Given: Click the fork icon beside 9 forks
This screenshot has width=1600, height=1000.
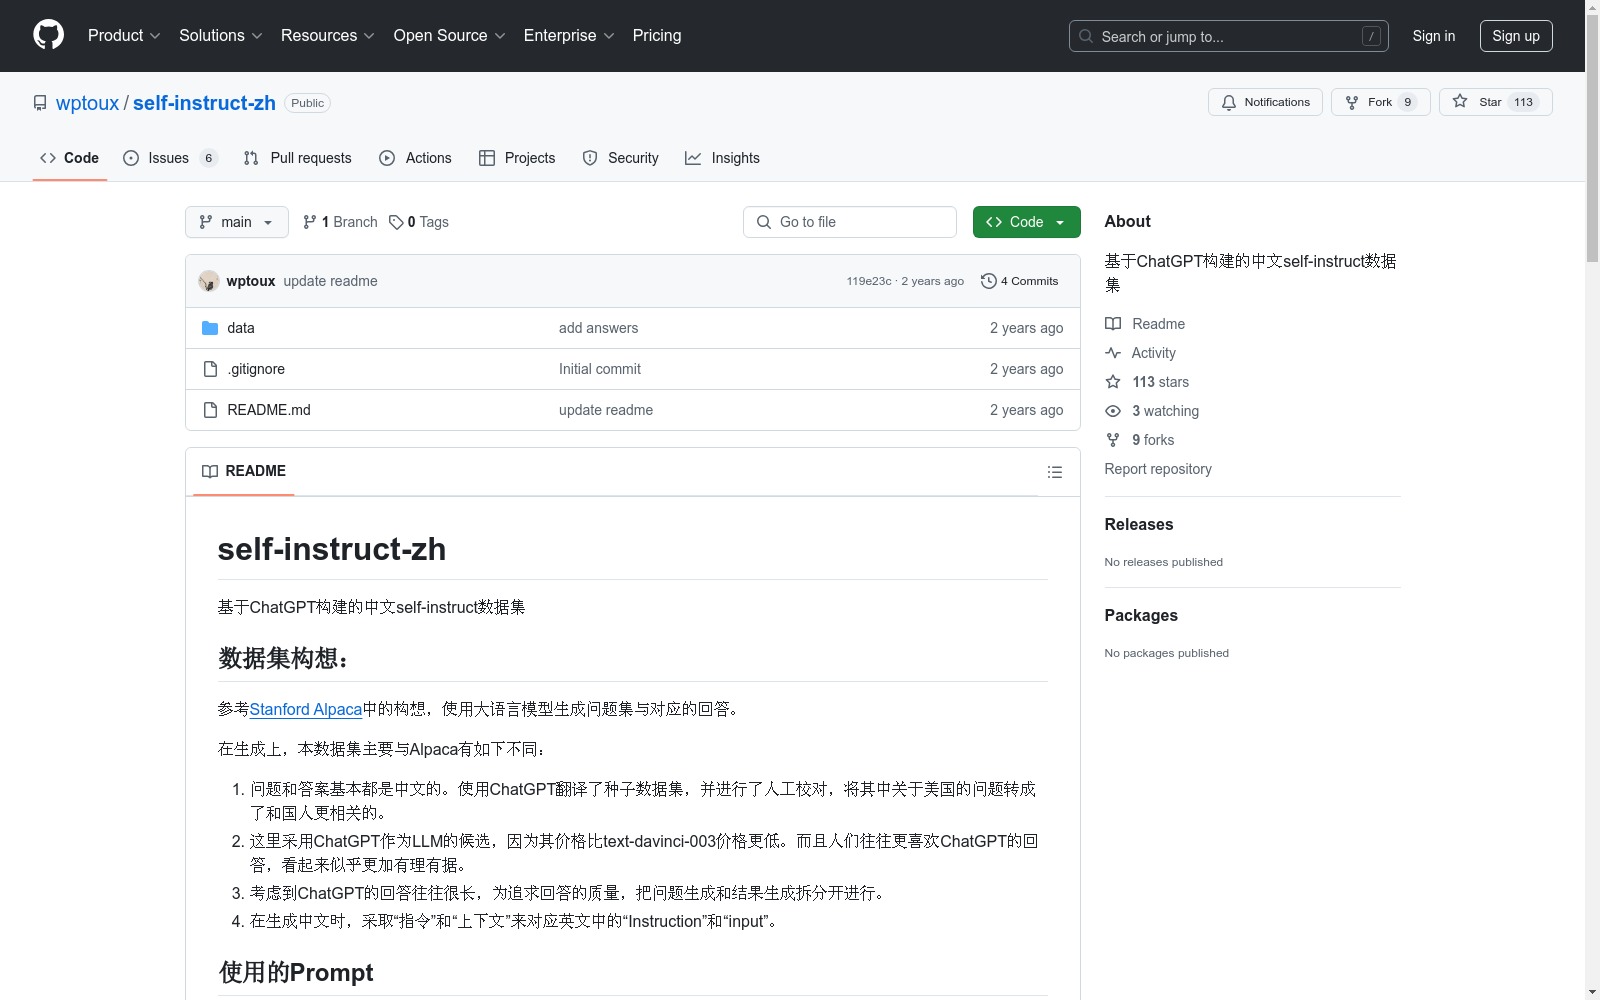Looking at the screenshot, I should (1113, 440).
